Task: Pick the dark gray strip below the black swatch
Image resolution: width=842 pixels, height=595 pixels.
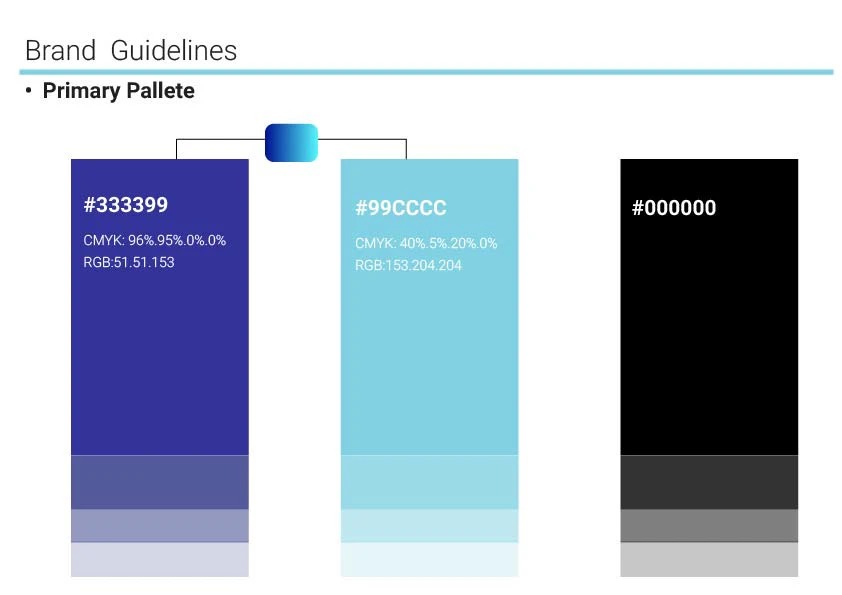Action: [x=709, y=482]
